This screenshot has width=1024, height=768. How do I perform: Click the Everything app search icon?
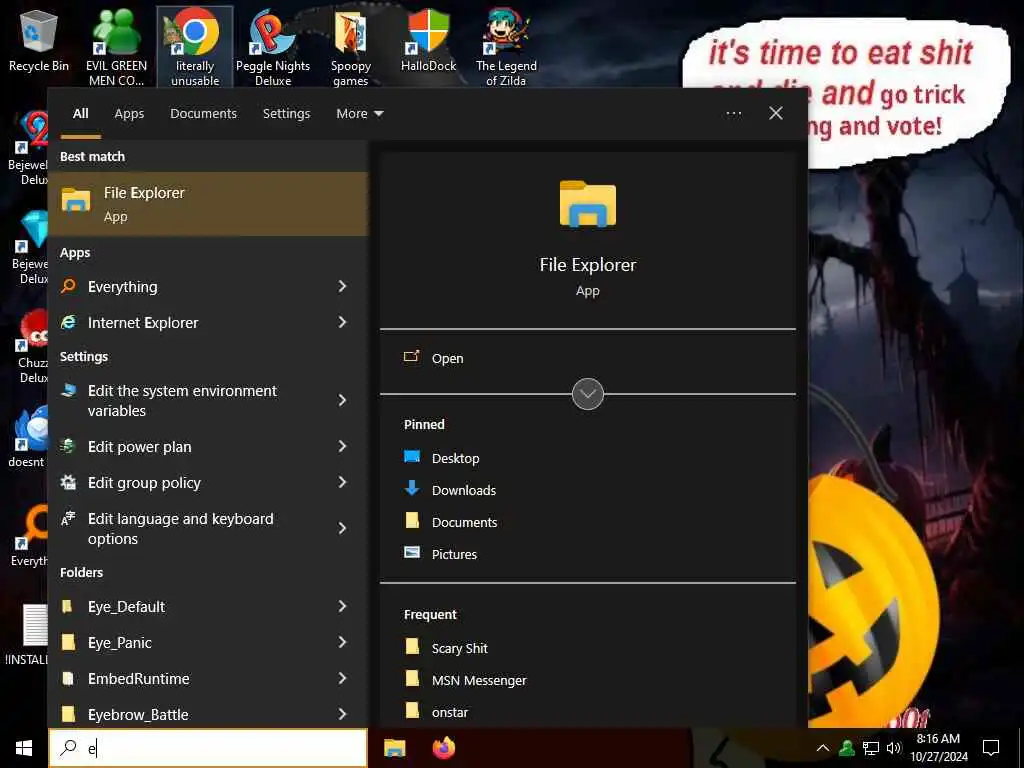pos(69,286)
